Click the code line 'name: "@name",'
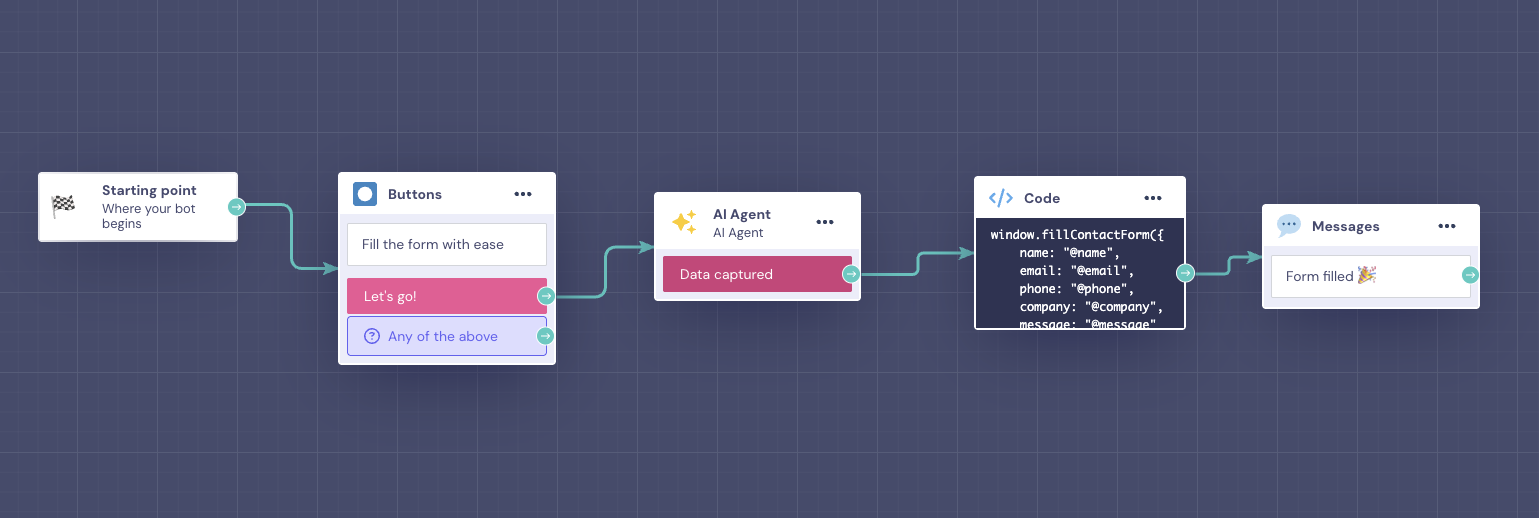Viewport: 1539px width, 518px height. 1070,253
